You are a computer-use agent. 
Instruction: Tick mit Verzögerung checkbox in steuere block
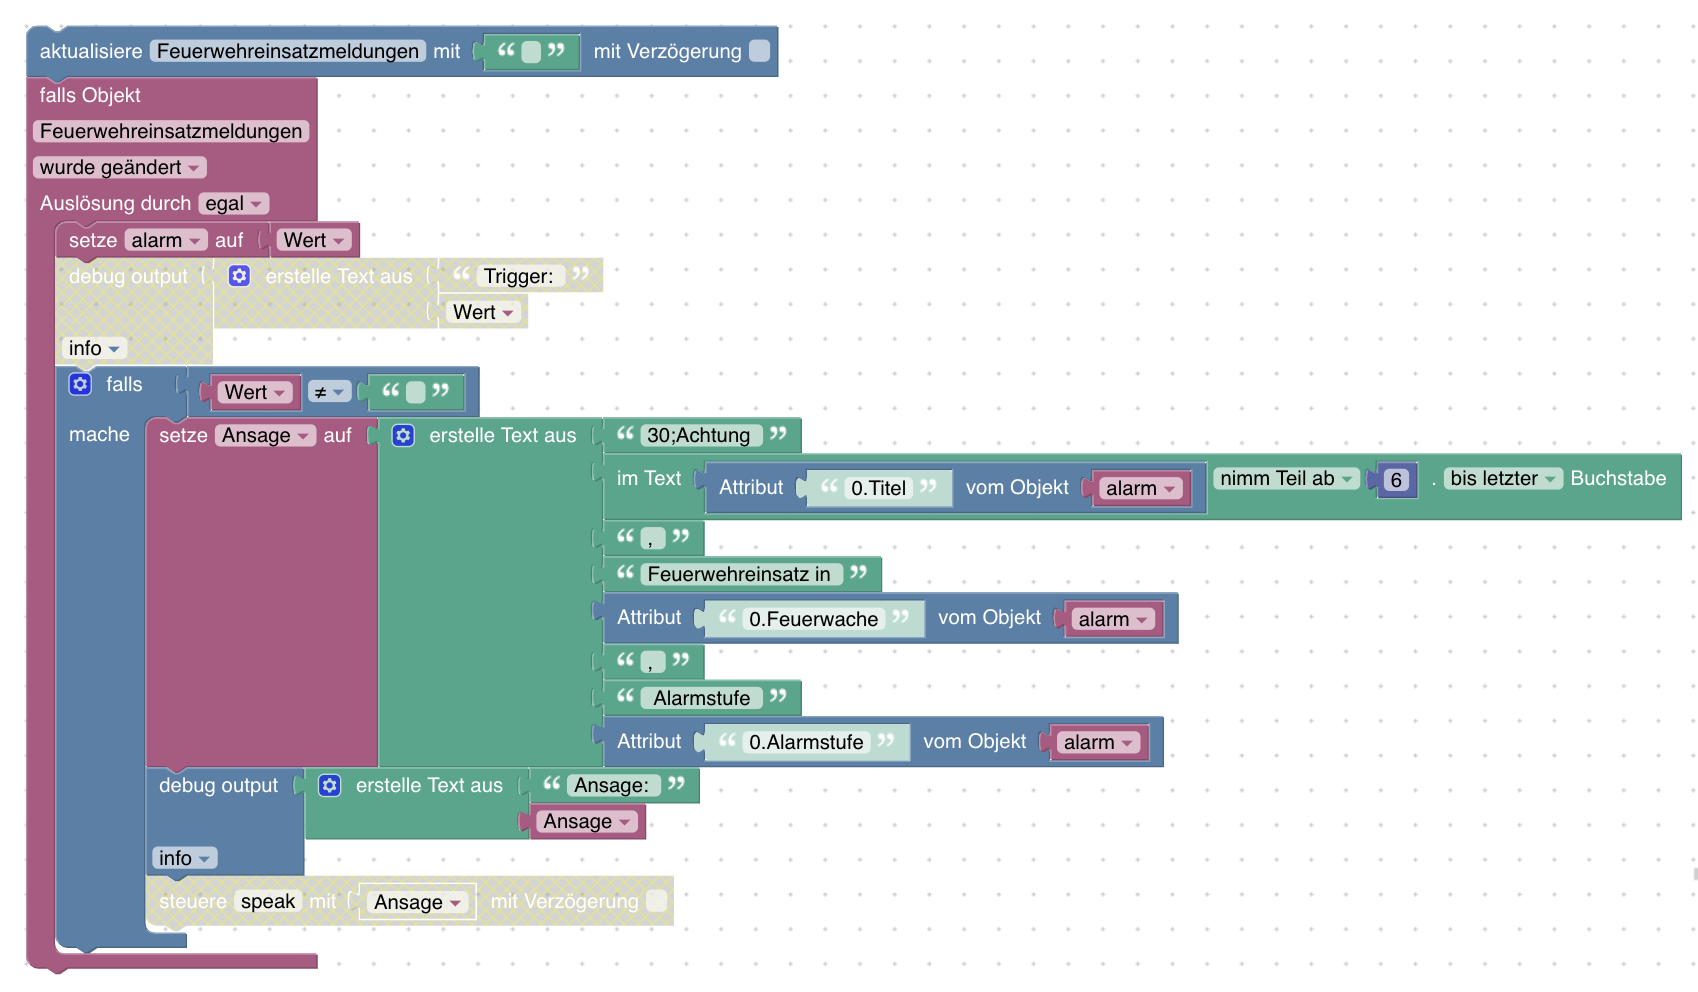[656, 901]
